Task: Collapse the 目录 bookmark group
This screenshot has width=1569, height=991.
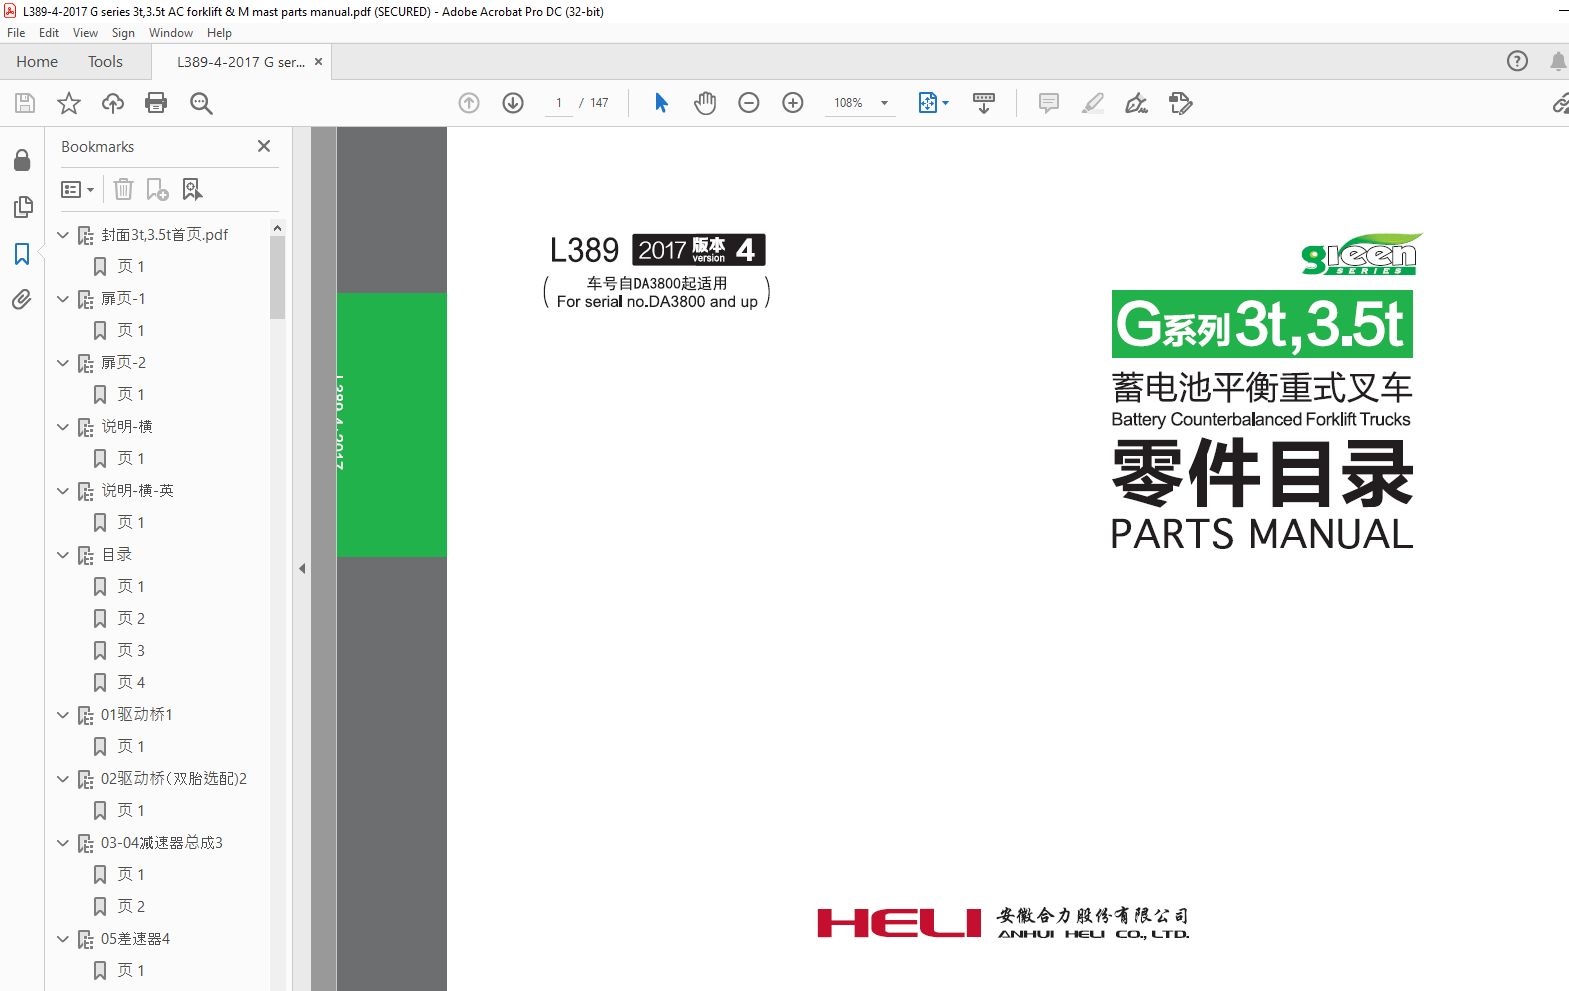Action: point(63,555)
